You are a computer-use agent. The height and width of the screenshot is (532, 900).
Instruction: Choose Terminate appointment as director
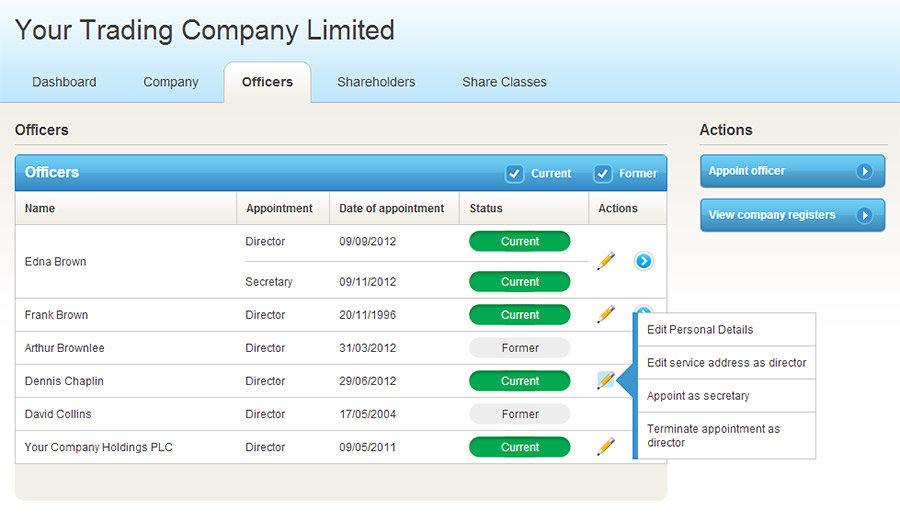(713, 435)
